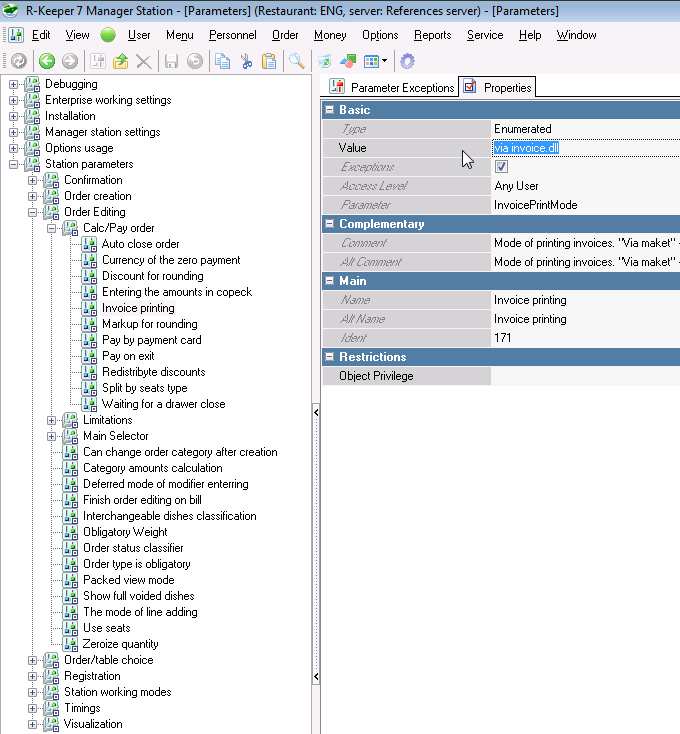Click the grey refresh toolbar icon
The width and height of the screenshot is (680, 734).
tap(19, 61)
